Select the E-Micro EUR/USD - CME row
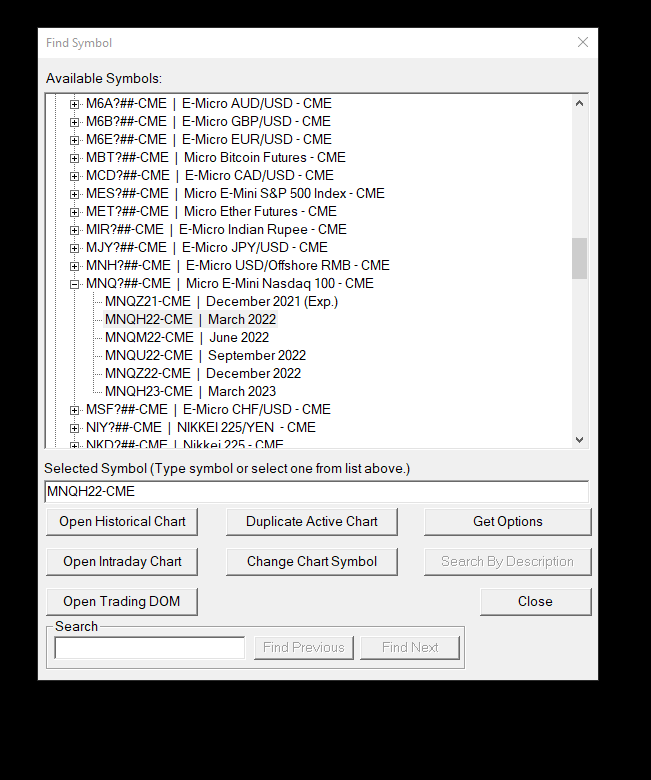This screenshot has height=780, width=651. 209,139
